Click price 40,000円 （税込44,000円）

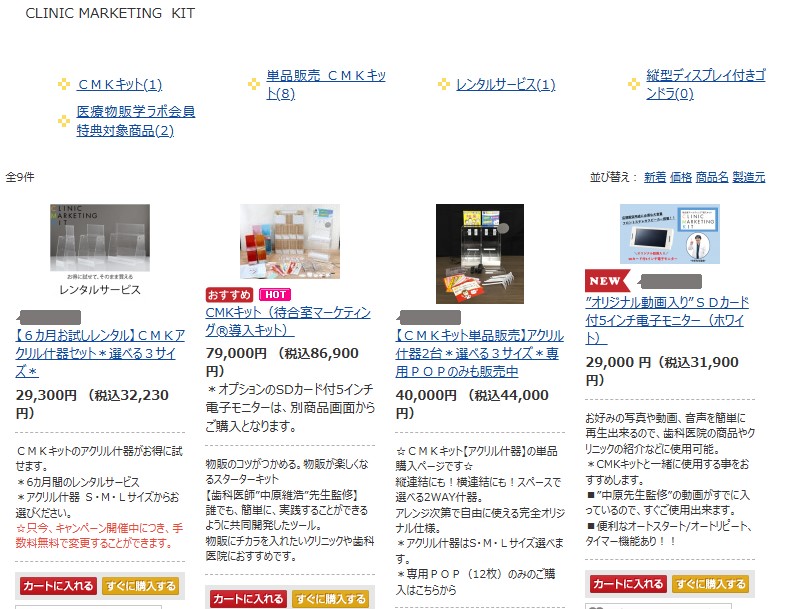[x=472, y=404]
